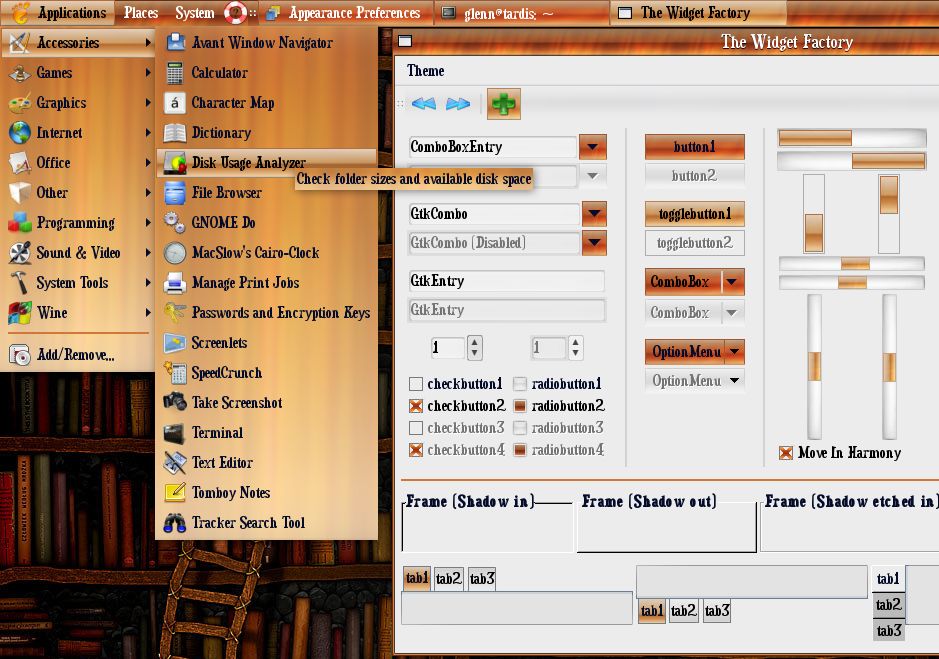Open the System menu
Screen dimensions: 939x659
pos(195,13)
